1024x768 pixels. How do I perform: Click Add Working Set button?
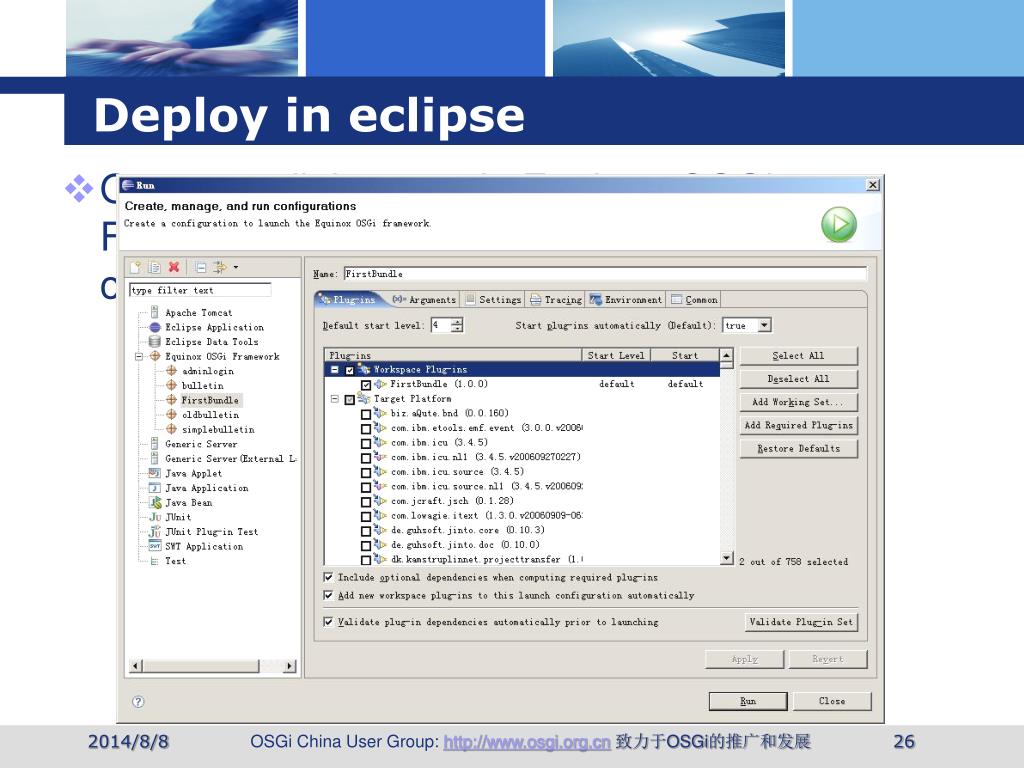point(798,402)
